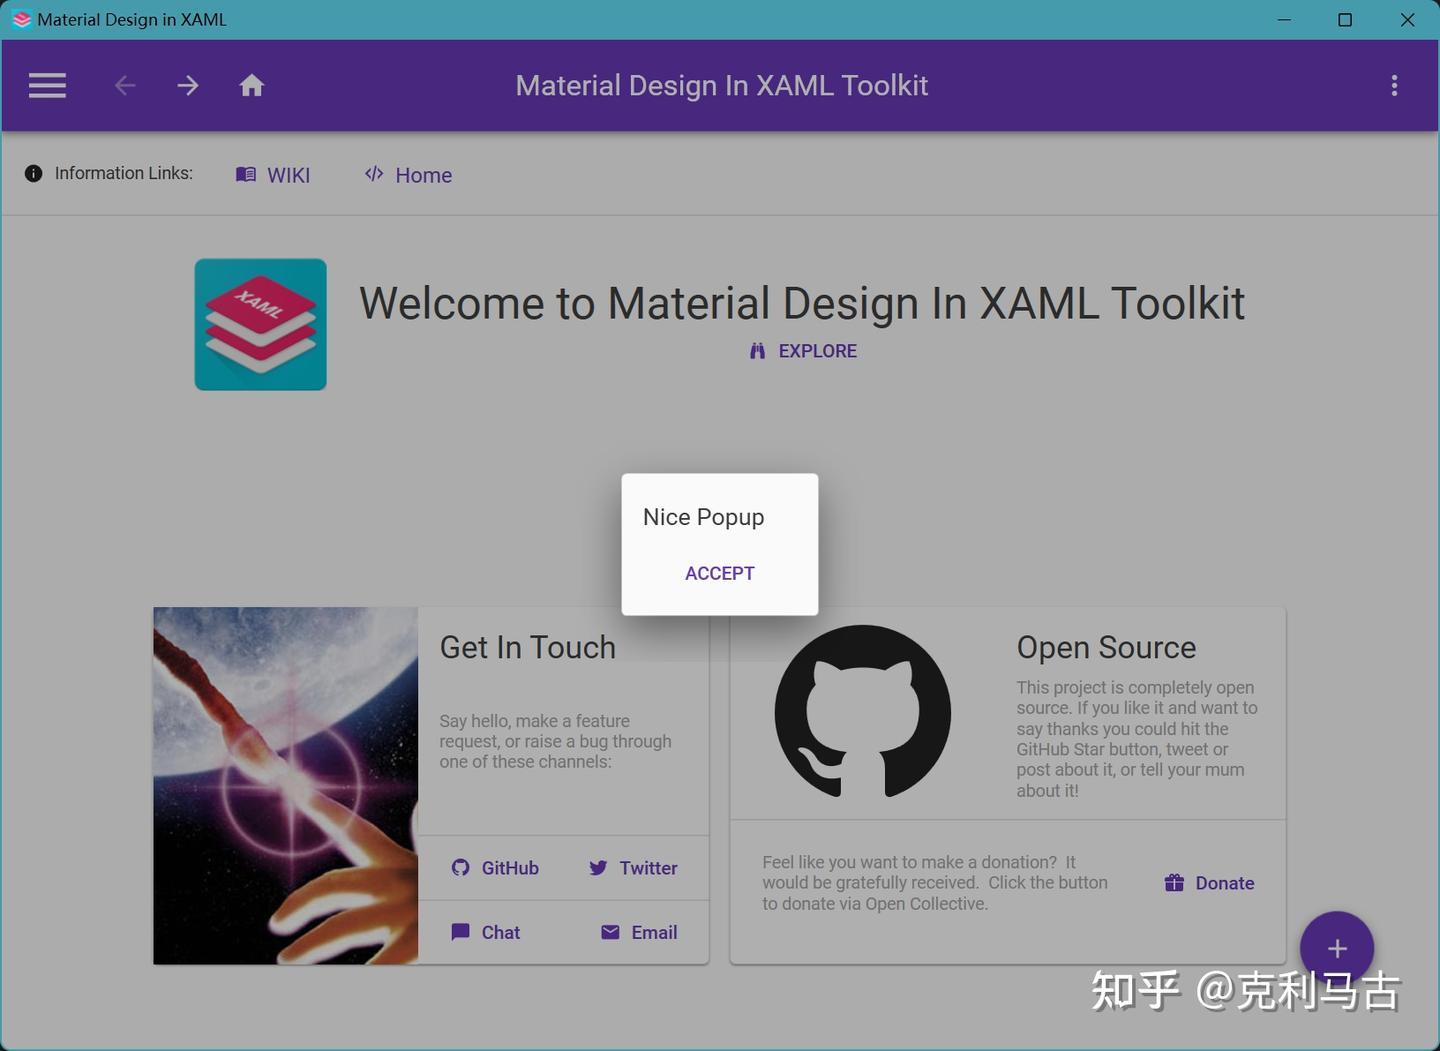Click the information icon before Information Links
Image resolution: width=1440 pixels, height=1051 pixels.
33,172
